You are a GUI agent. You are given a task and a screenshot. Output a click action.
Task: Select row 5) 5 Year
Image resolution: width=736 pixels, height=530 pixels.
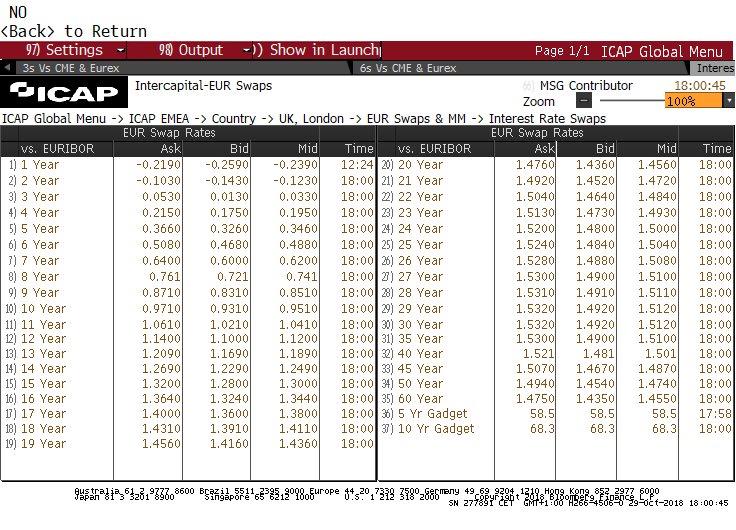pyautogui.click(x=188, y=229)
